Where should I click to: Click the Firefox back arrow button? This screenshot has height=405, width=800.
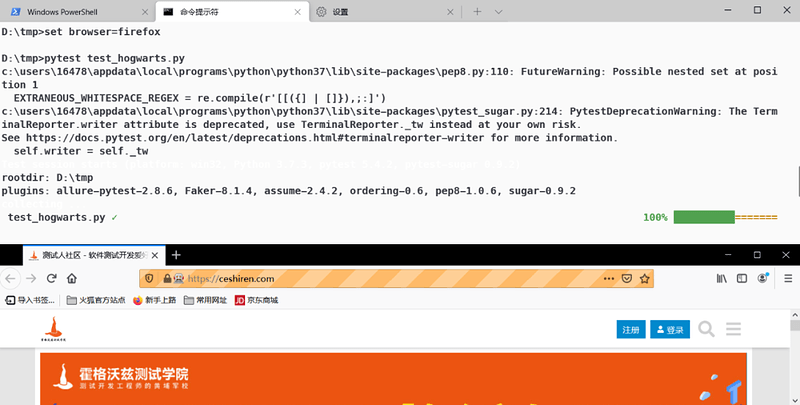(x=10, y=279)
